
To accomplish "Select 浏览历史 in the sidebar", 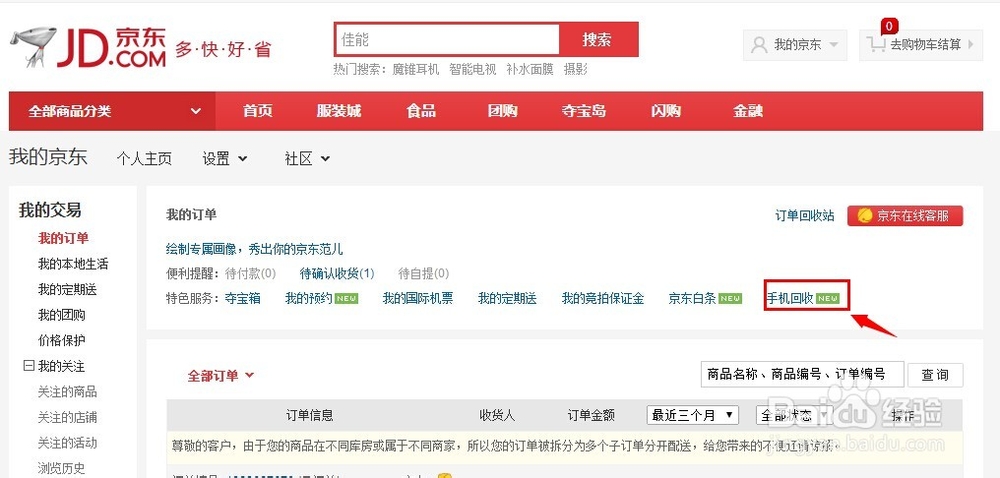I will point(61,468).
